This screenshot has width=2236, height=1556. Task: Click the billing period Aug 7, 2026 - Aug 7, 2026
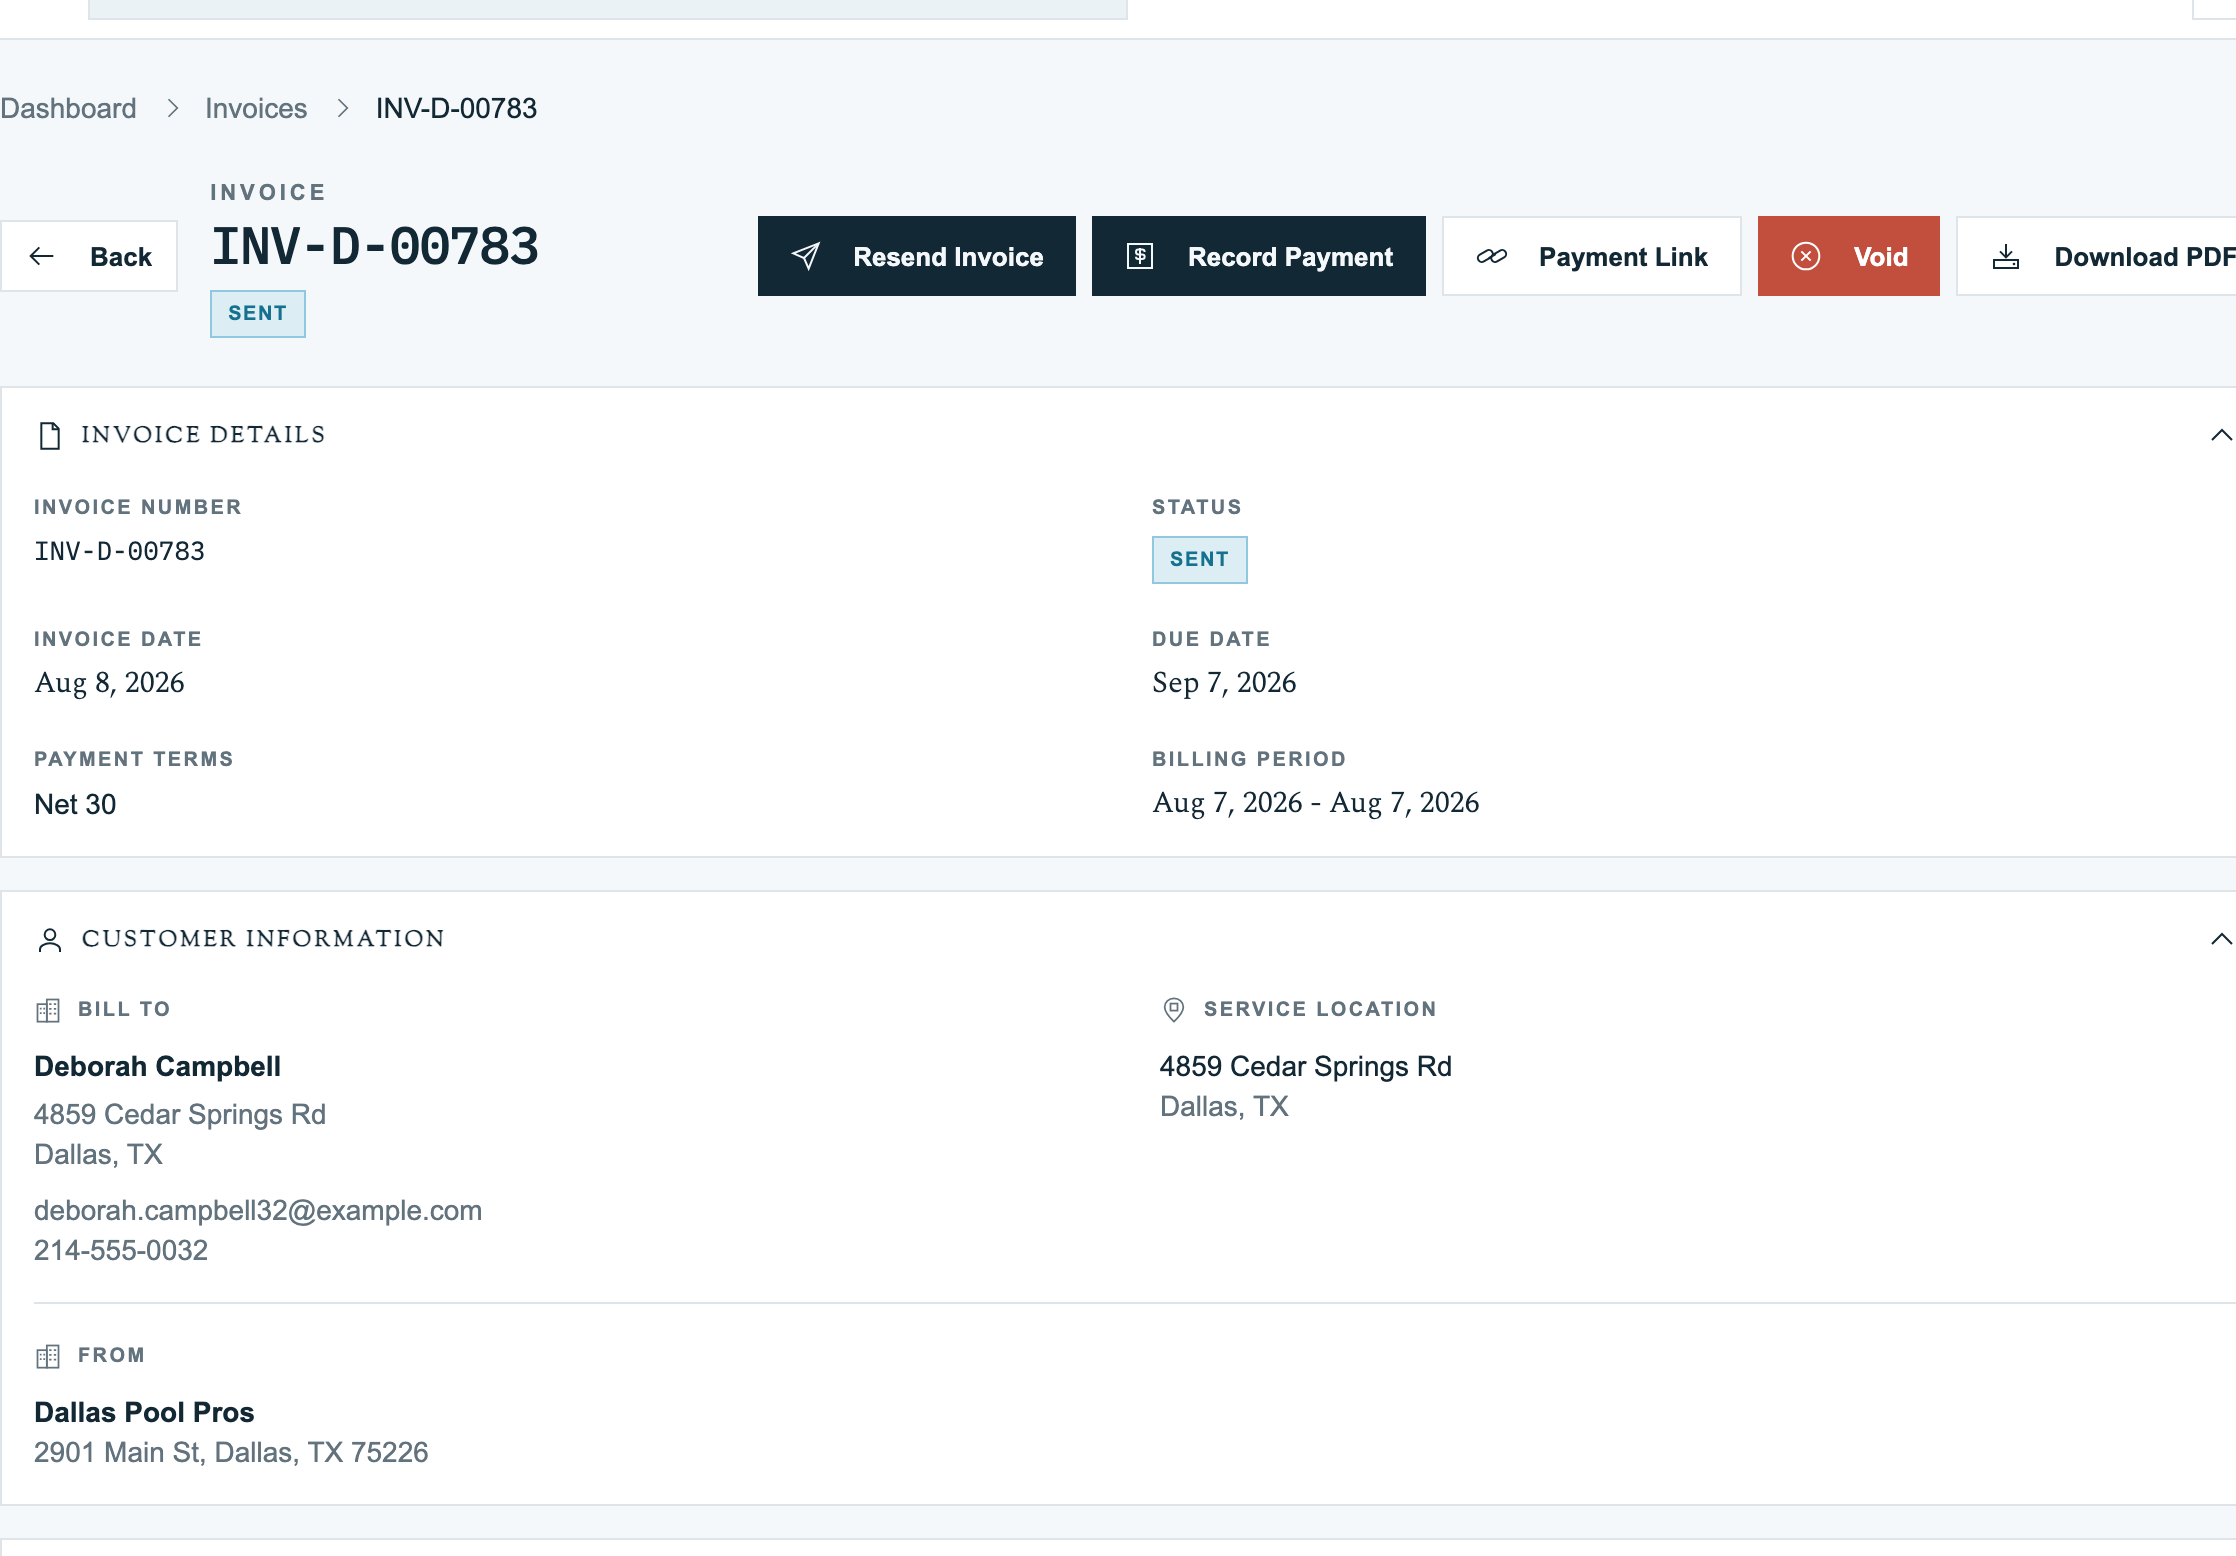[1315, 802]
